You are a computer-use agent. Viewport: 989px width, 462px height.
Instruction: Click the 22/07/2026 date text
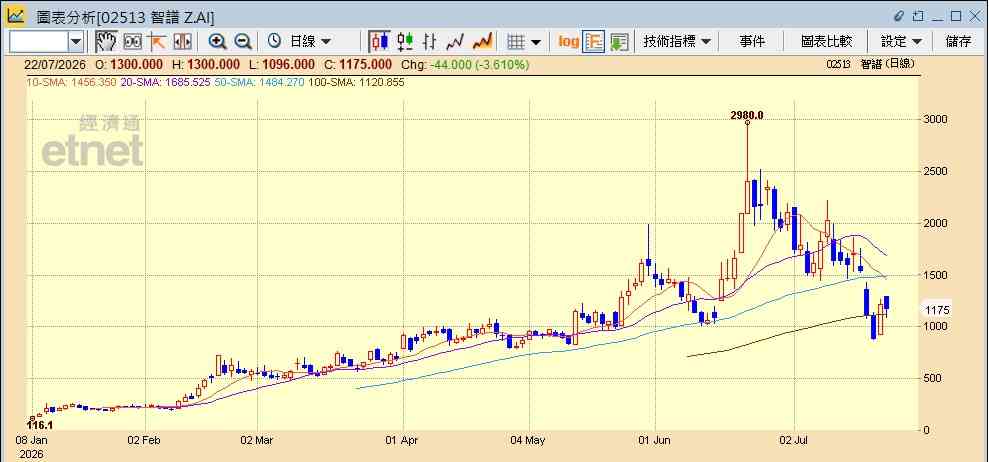(x=55, y=64)
